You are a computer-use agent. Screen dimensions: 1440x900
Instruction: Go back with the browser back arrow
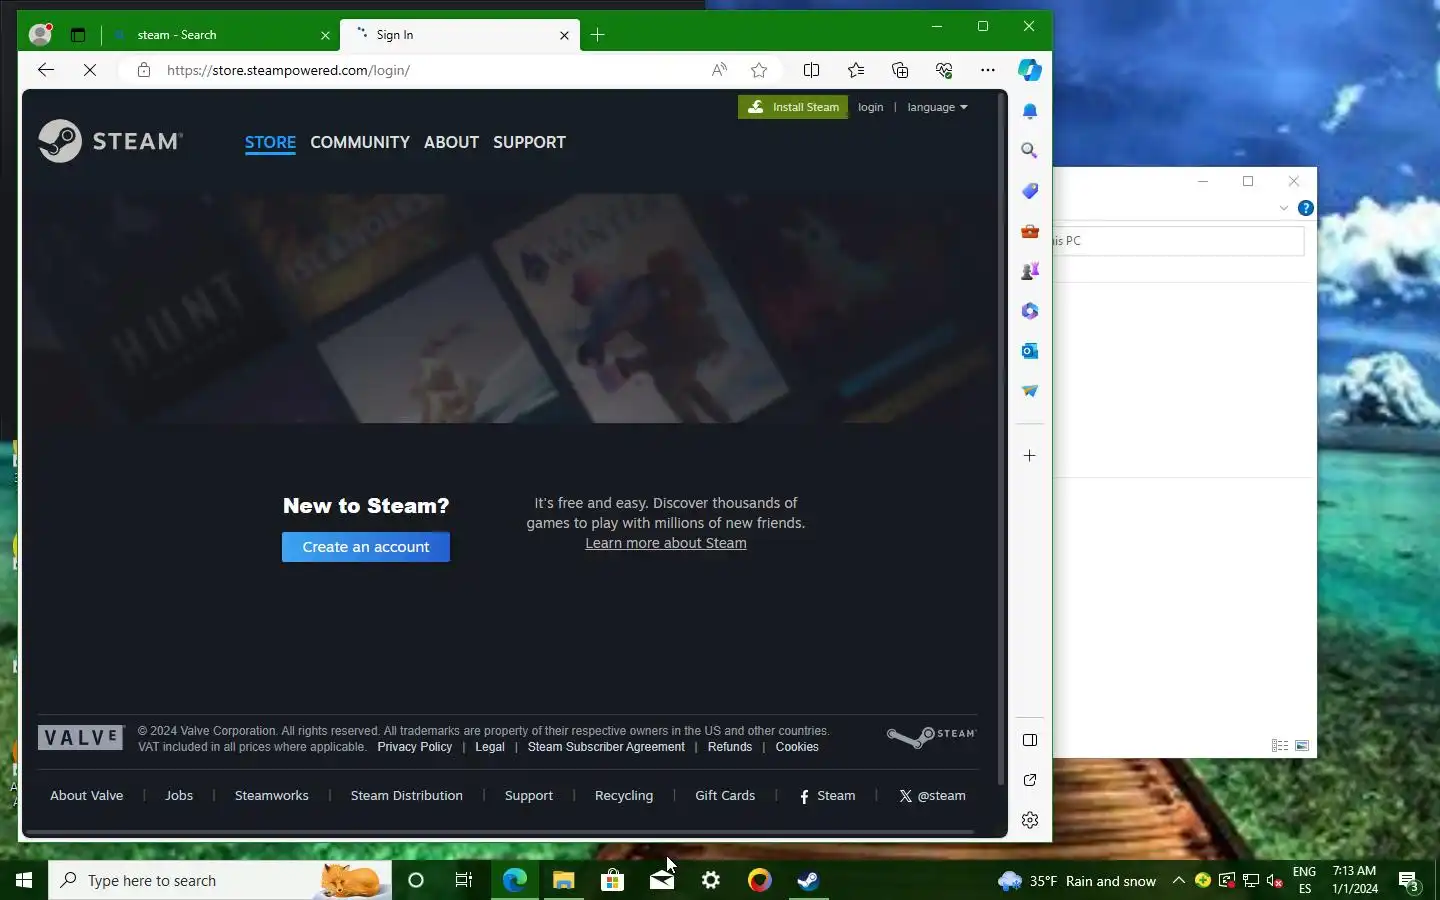[x=46, y=70]
